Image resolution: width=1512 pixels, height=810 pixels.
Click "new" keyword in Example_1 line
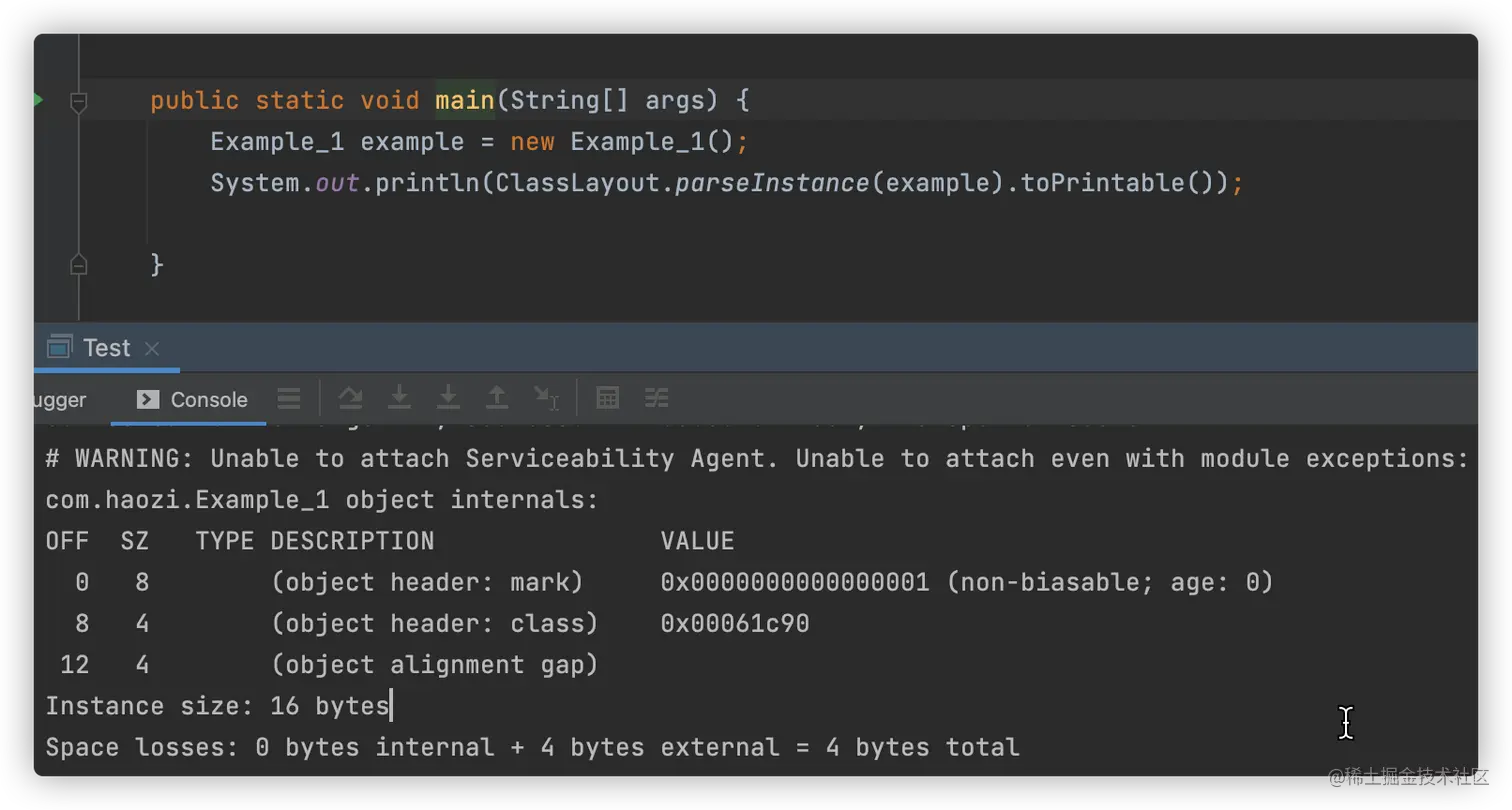532,142
